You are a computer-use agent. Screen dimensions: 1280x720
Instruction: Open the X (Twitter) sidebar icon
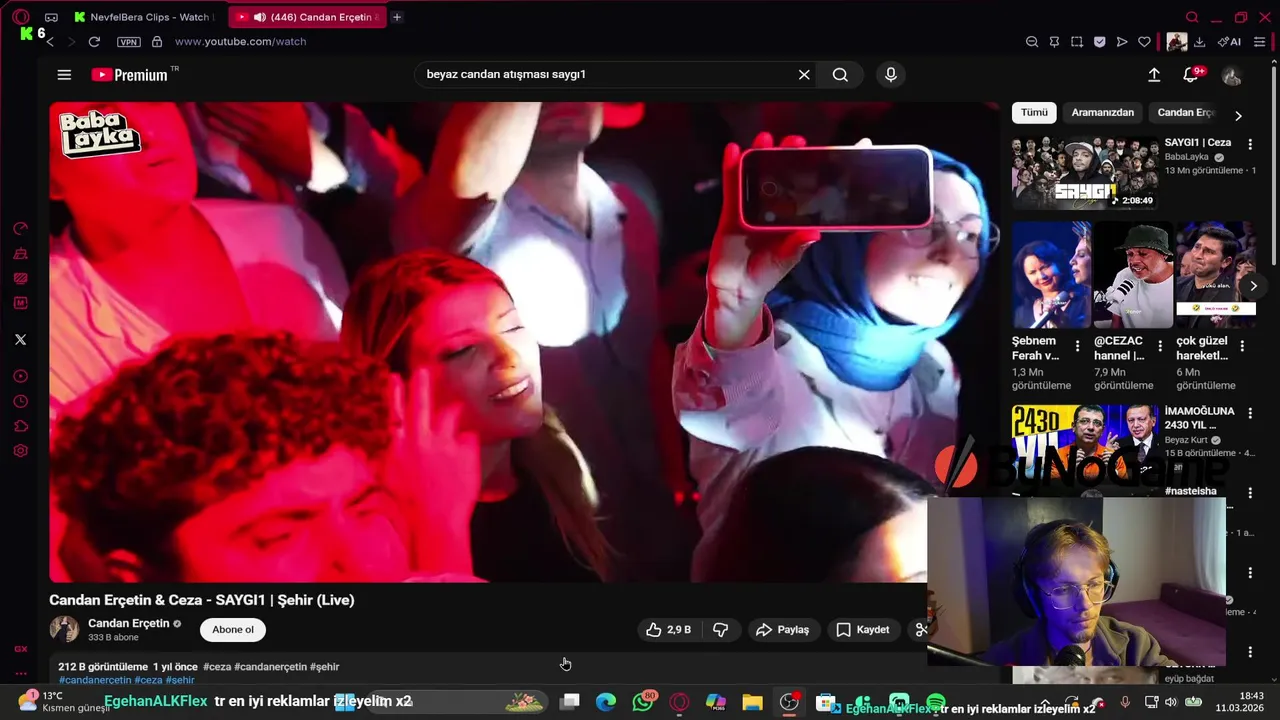click(x=20, y=340)
